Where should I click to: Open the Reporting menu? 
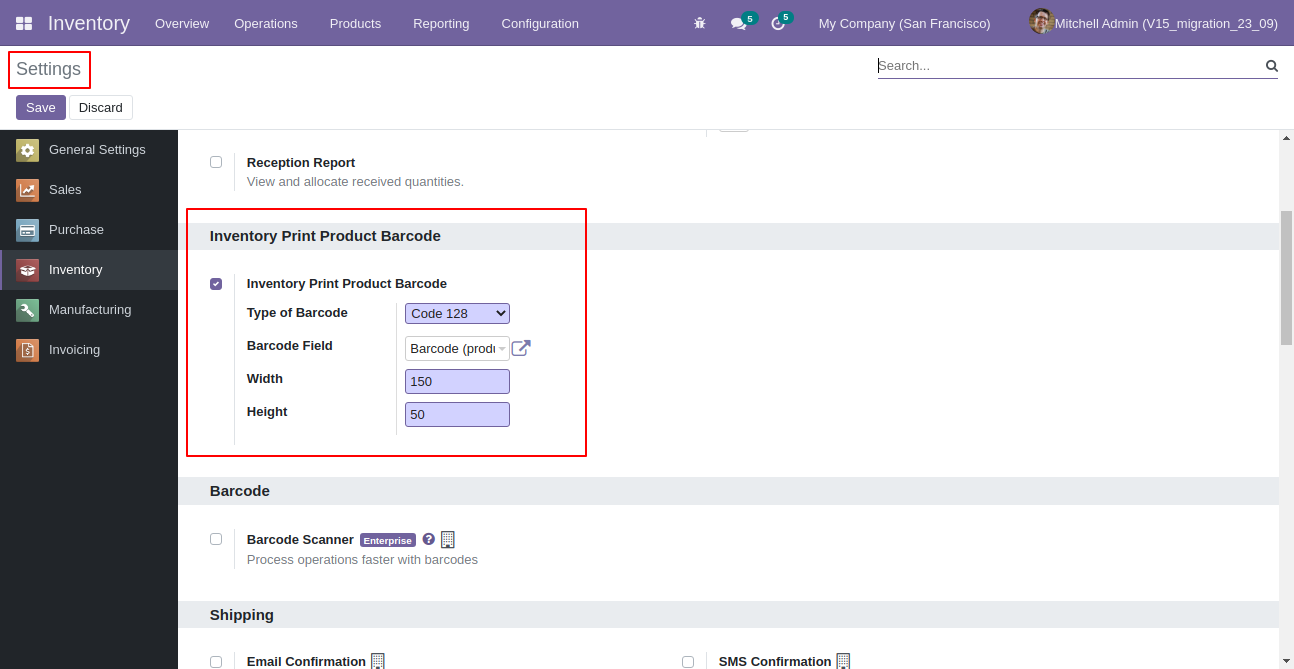coord(441,23)
